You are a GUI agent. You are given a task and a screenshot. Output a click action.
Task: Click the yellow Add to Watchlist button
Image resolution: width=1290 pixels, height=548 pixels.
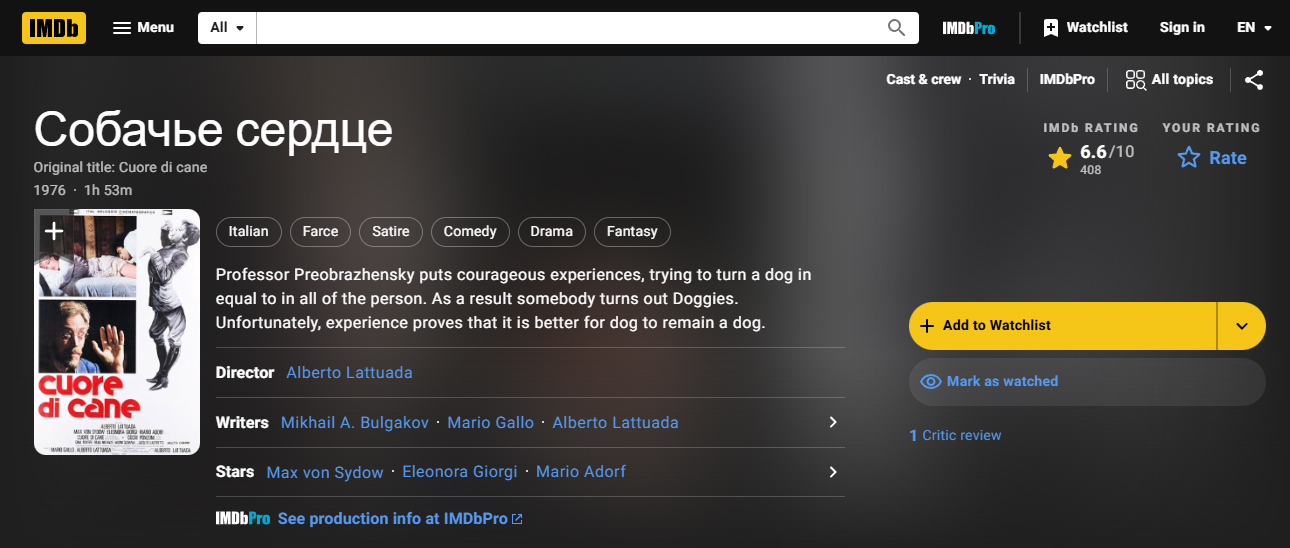[1062, 325]
